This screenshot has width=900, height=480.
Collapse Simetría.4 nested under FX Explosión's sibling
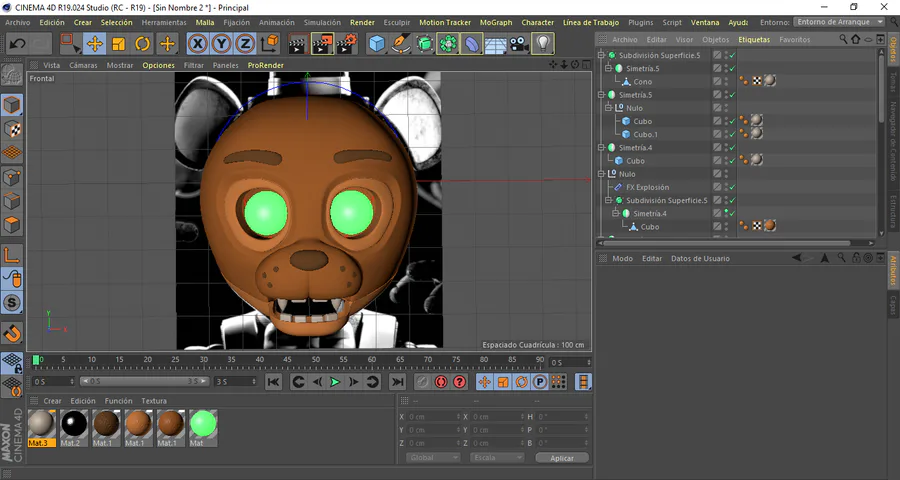click(616, 214)
